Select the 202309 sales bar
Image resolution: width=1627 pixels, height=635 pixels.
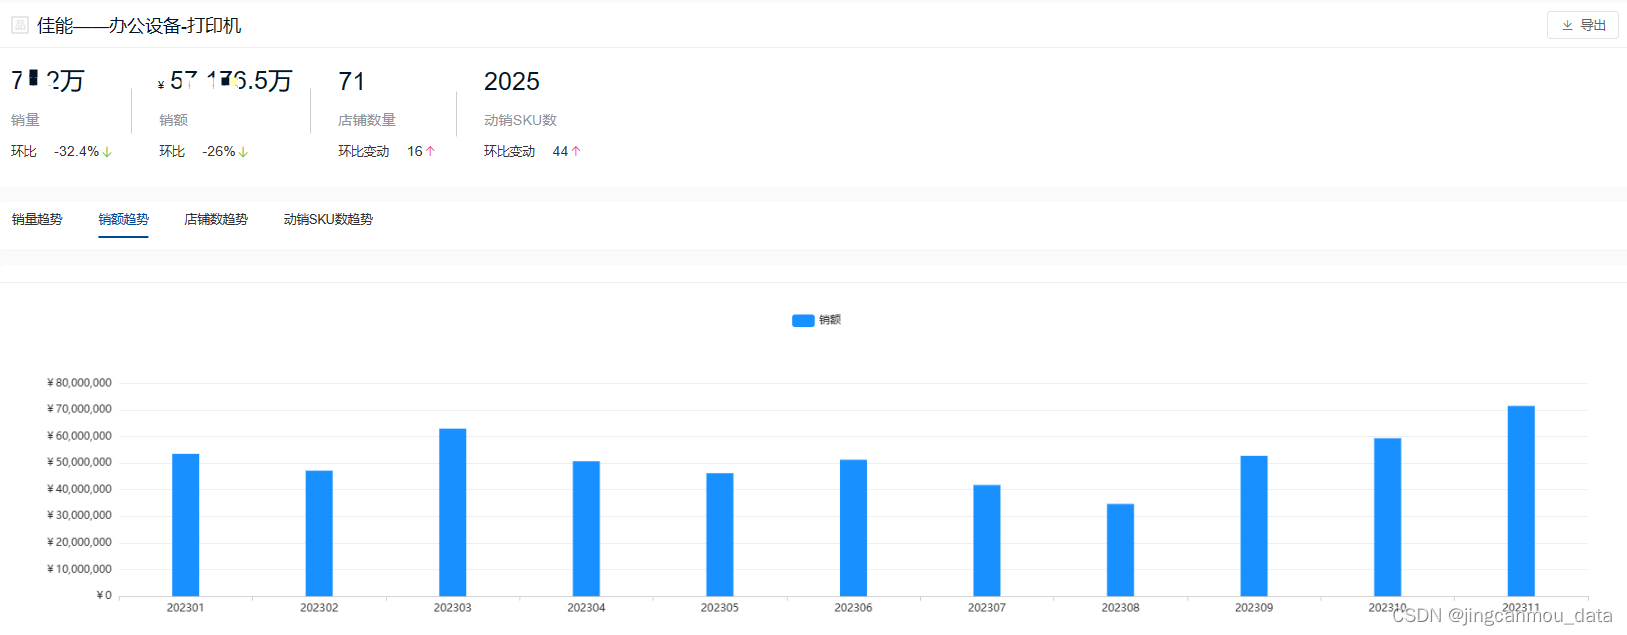pos(1254,526)
